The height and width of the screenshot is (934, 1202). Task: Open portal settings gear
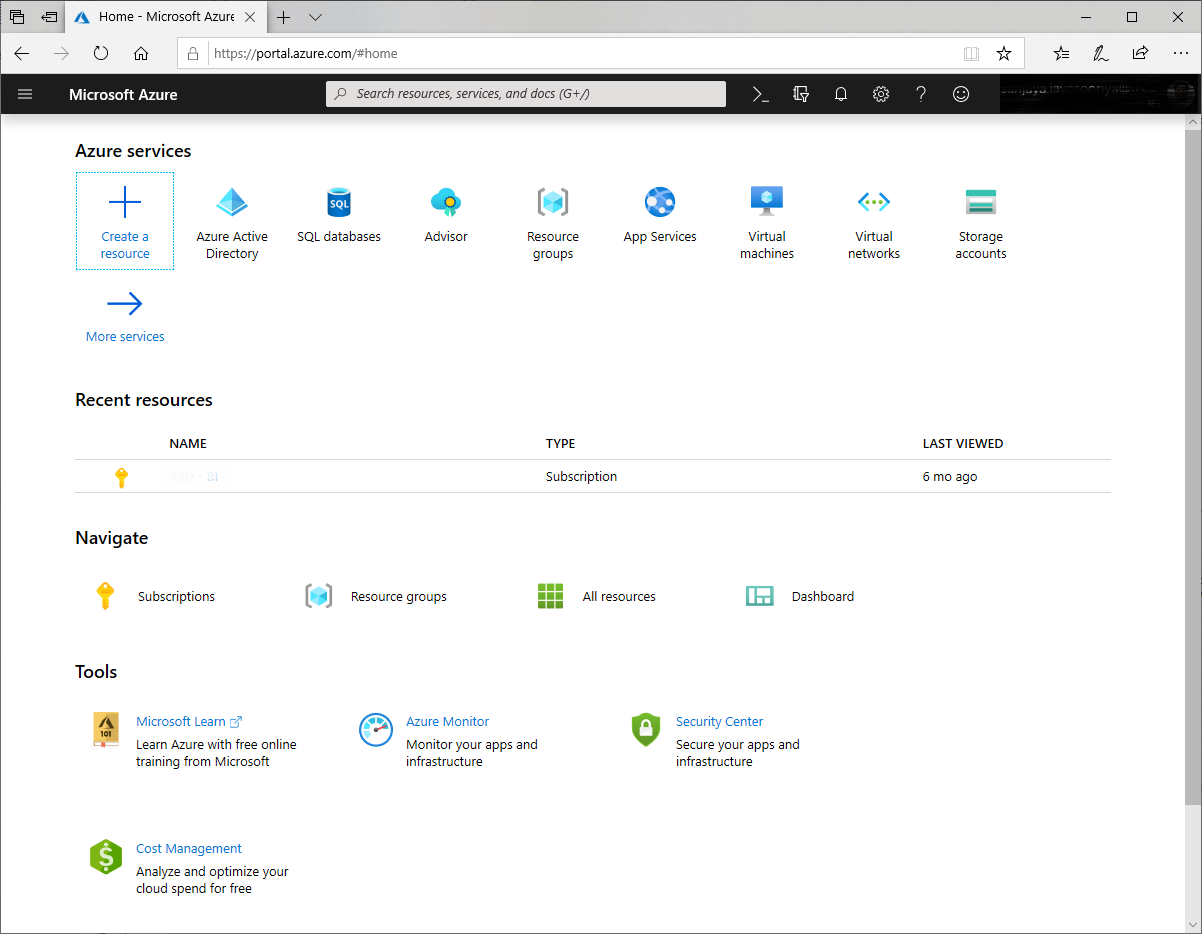[x=881, y=94]
